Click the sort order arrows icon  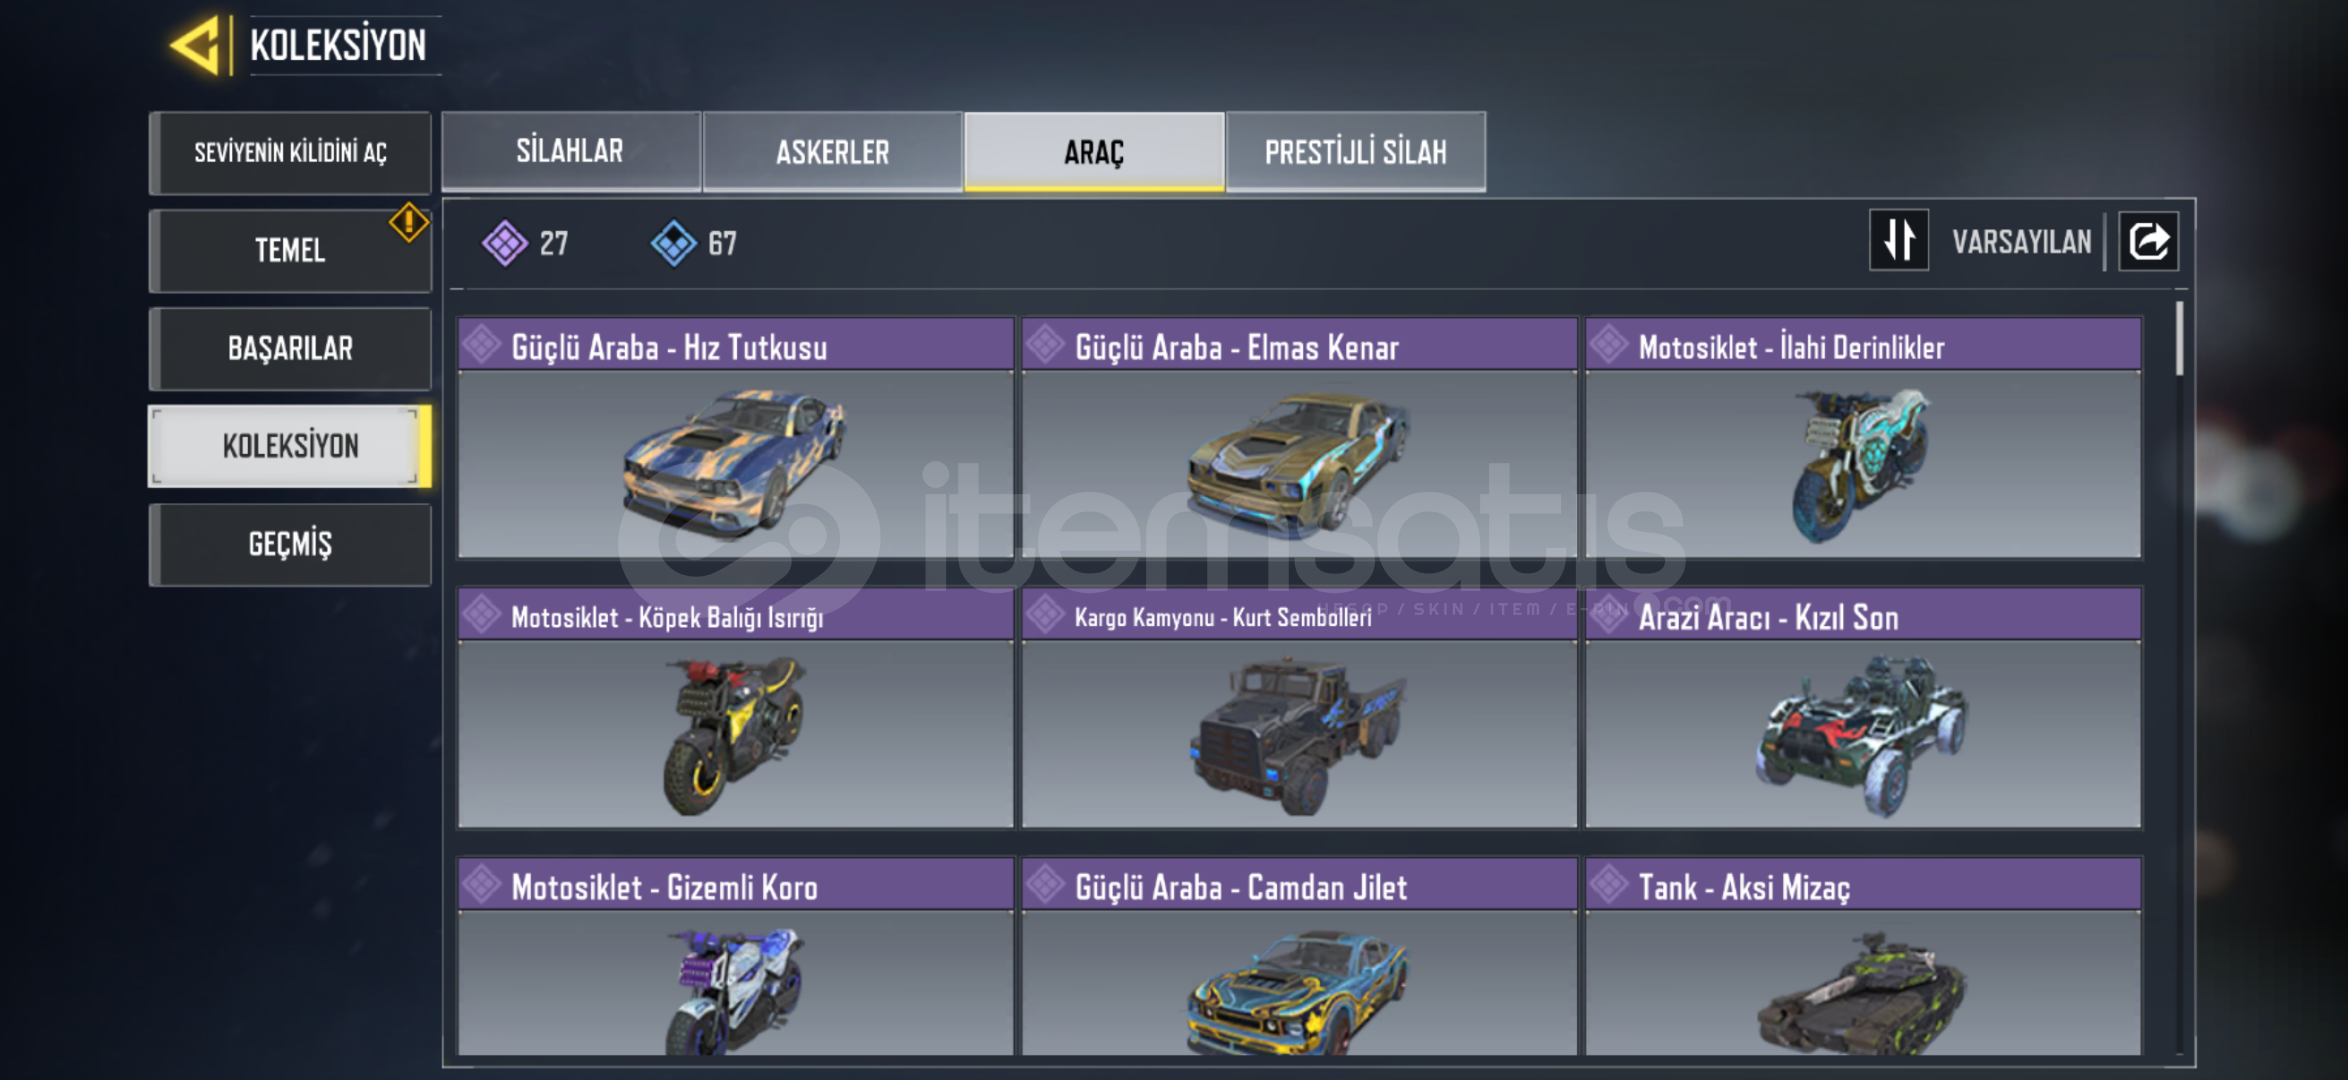[1898, 240]
